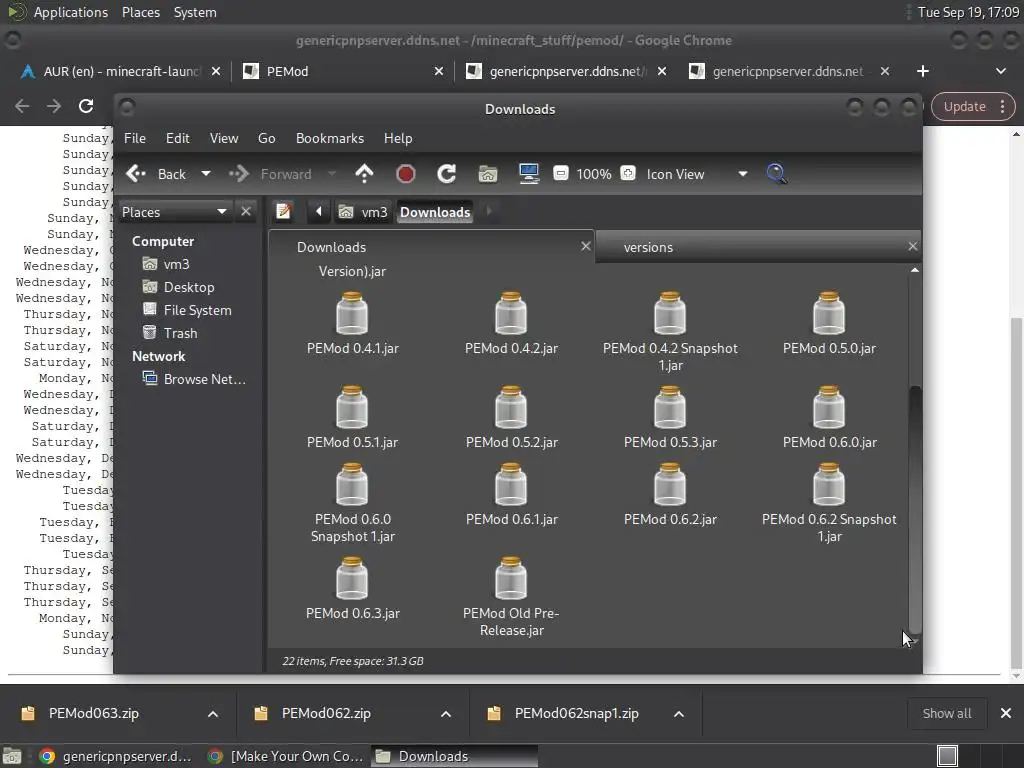Click the magnifier search icon

[x=776, y=174]
